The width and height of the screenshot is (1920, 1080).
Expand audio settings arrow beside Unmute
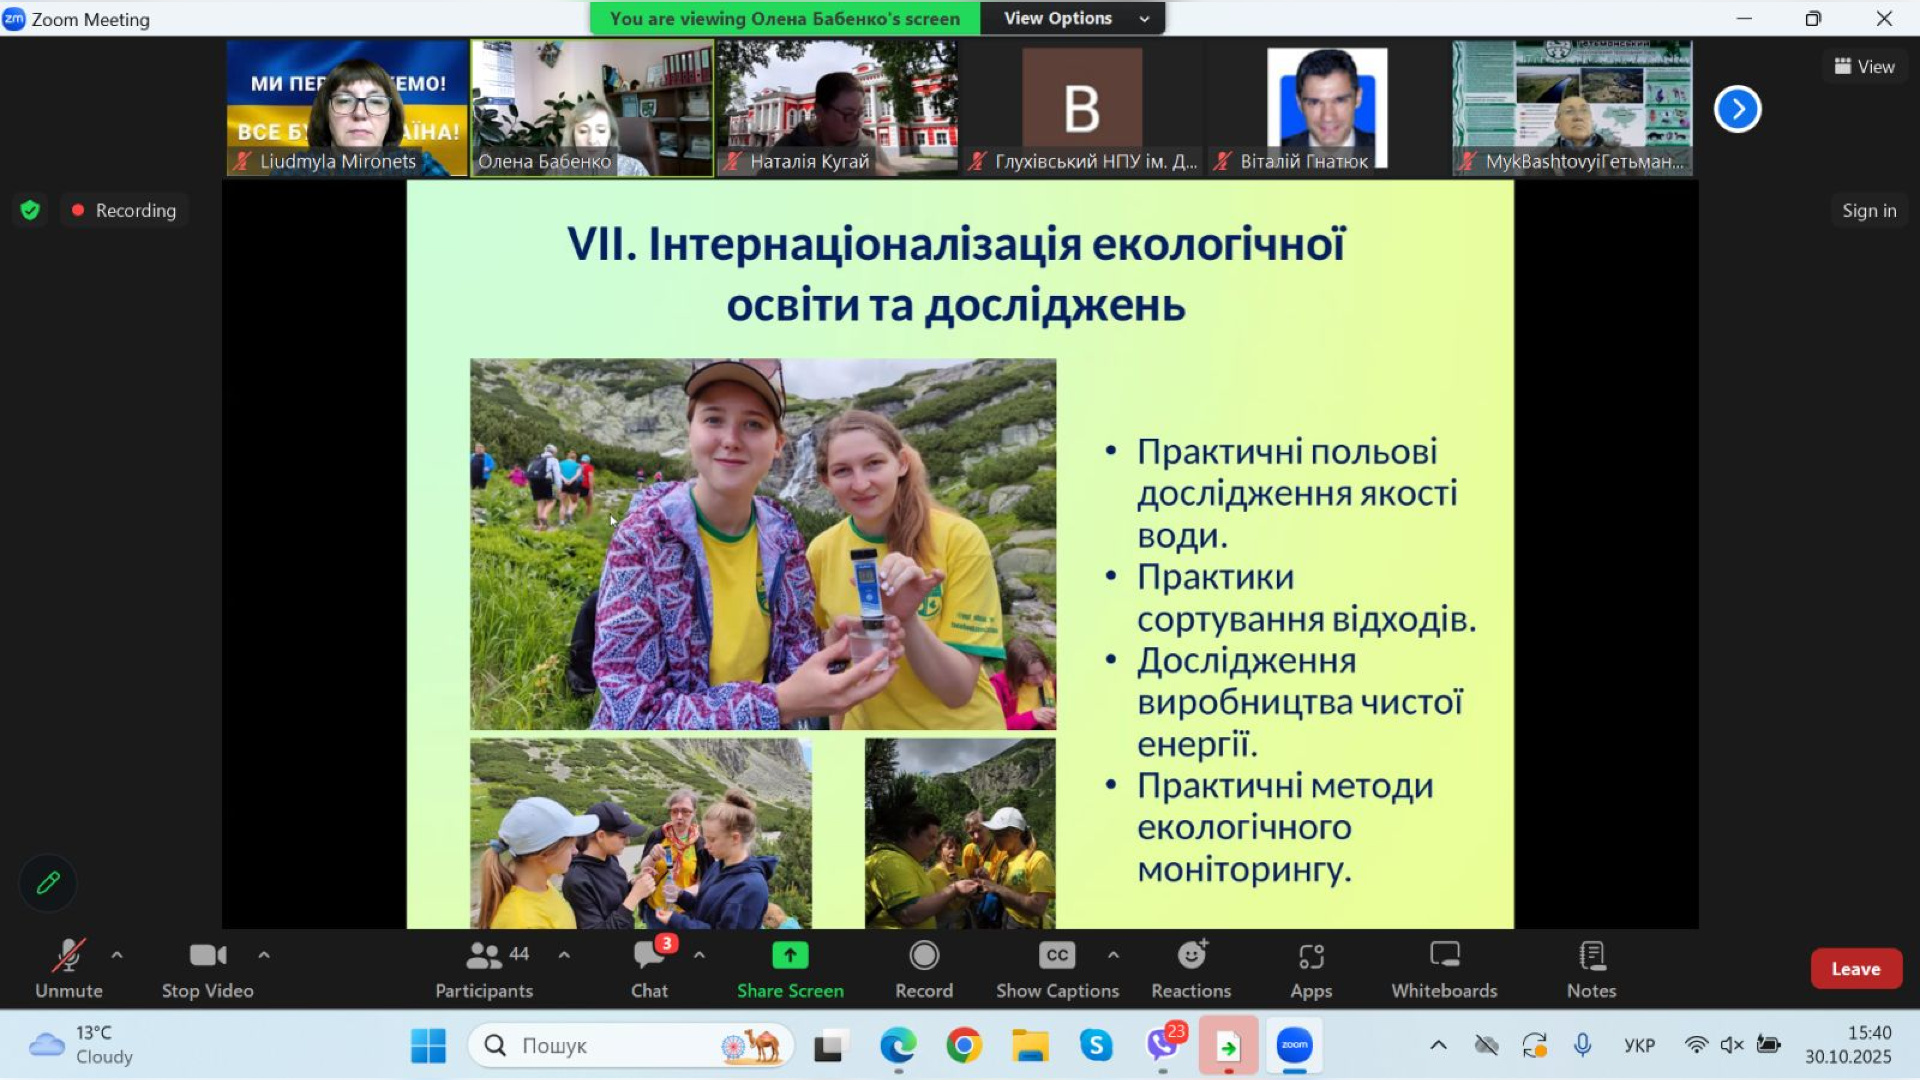(x=117, y=955)
